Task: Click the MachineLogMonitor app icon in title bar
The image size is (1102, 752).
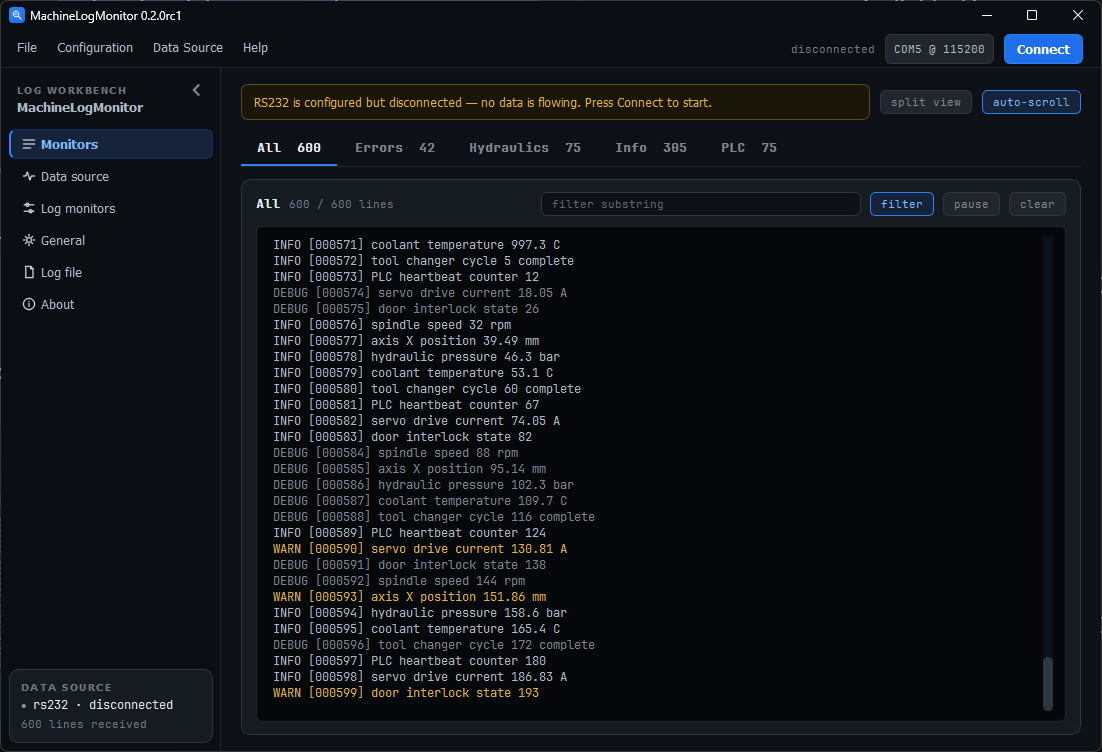Action: coord(17,15)
